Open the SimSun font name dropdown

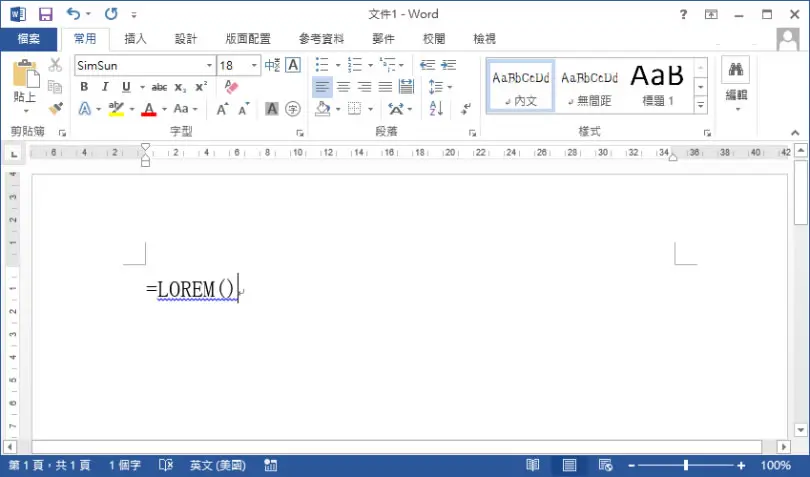[209, 66]
